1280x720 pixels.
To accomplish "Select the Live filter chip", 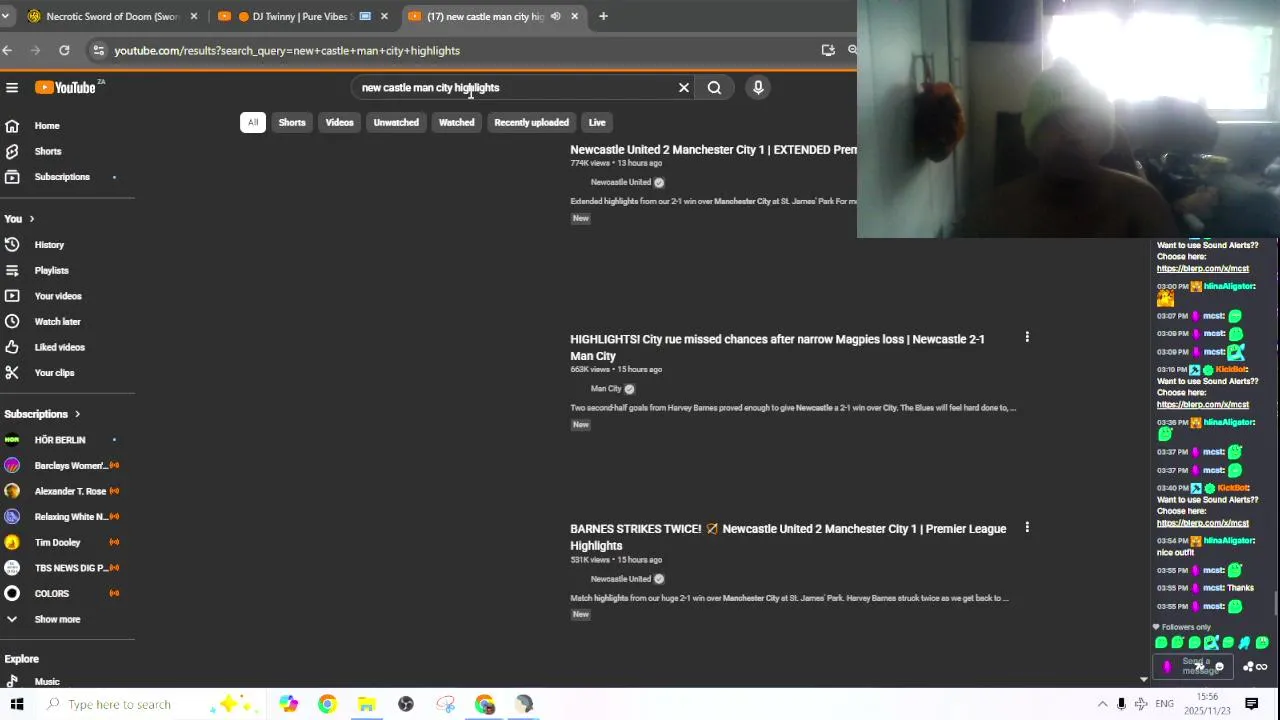I will pos(597,123).
